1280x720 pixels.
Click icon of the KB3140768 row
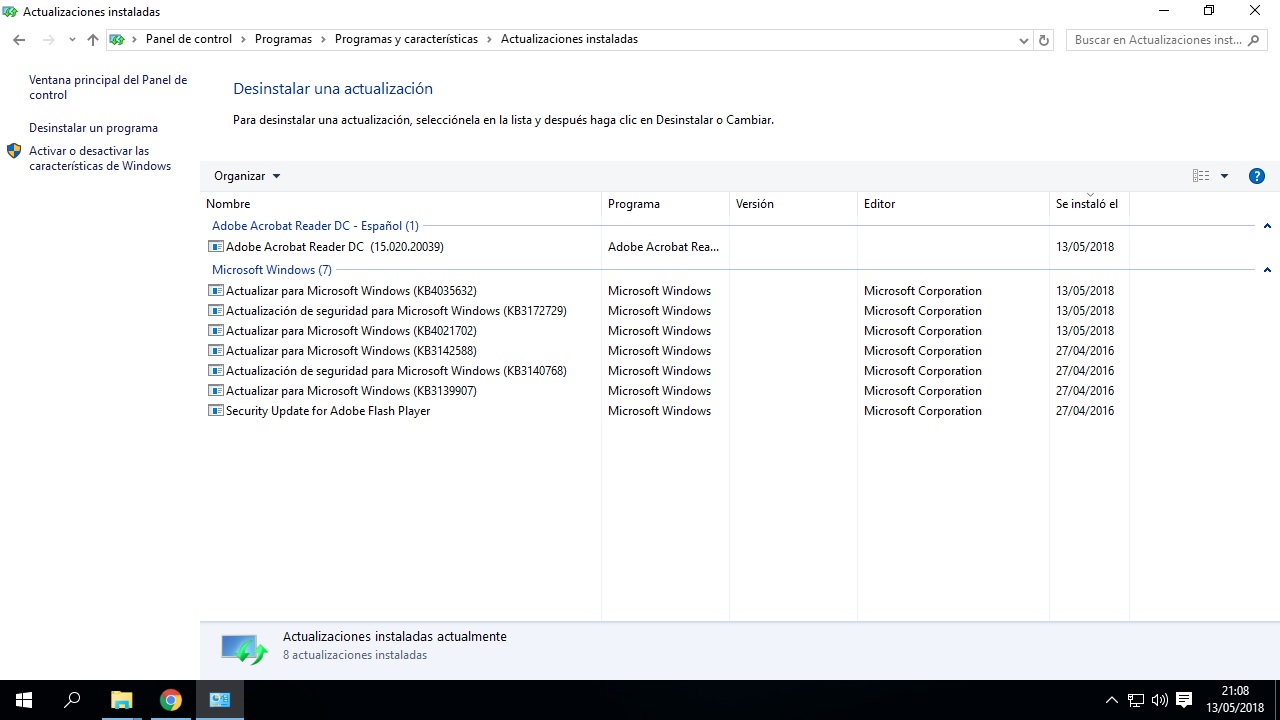click(215, 371)
